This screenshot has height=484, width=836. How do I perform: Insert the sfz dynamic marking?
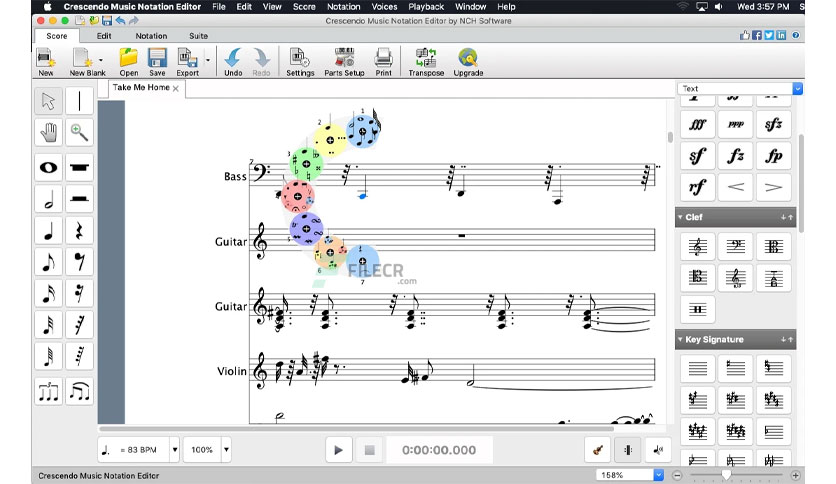pos(774,125)
